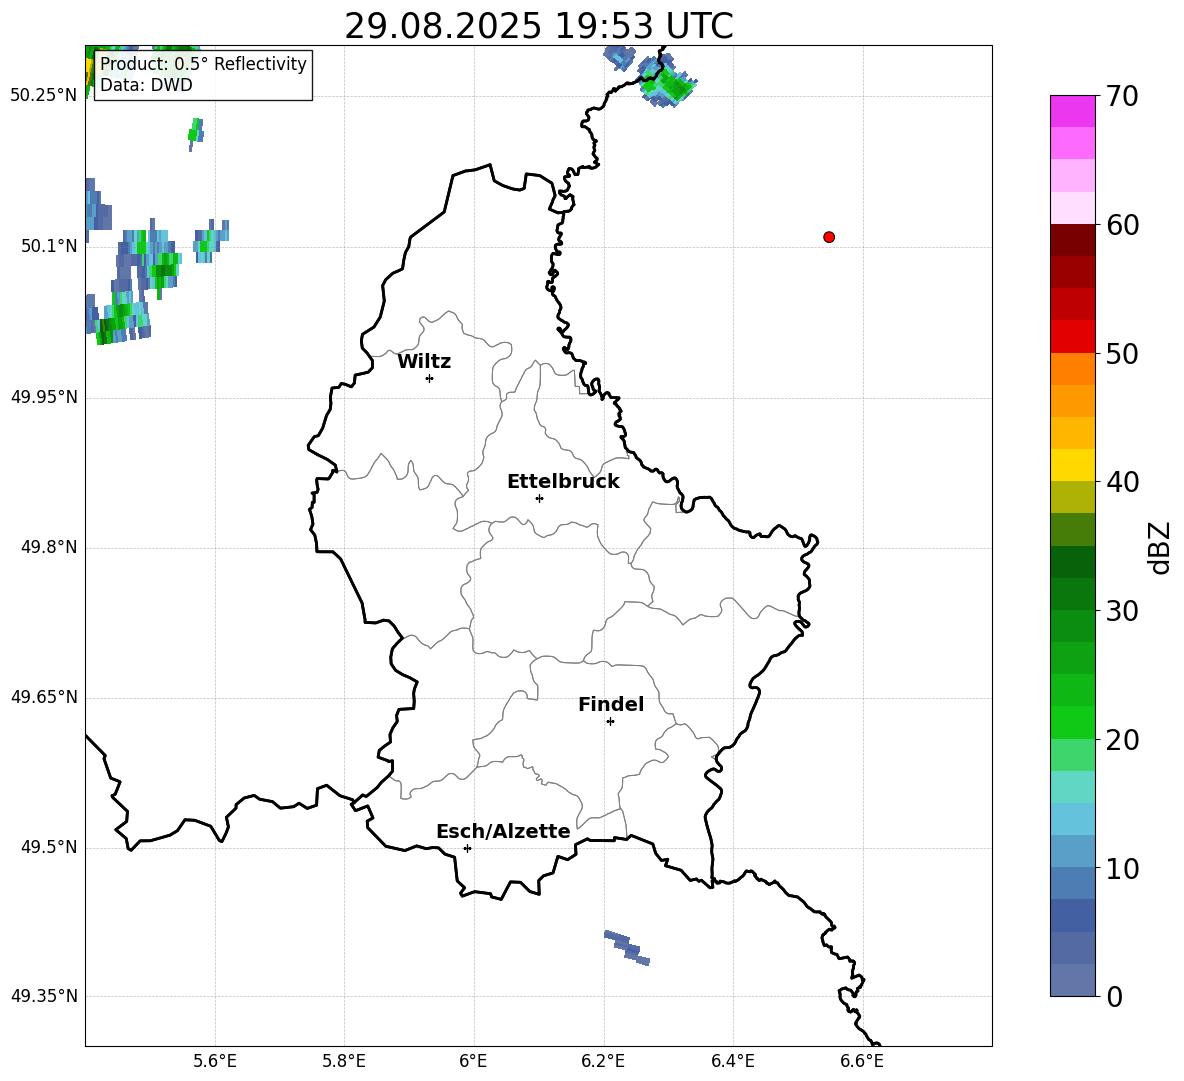
Task: Click the Wiltz station cross marker
Action: coord(429,378)
